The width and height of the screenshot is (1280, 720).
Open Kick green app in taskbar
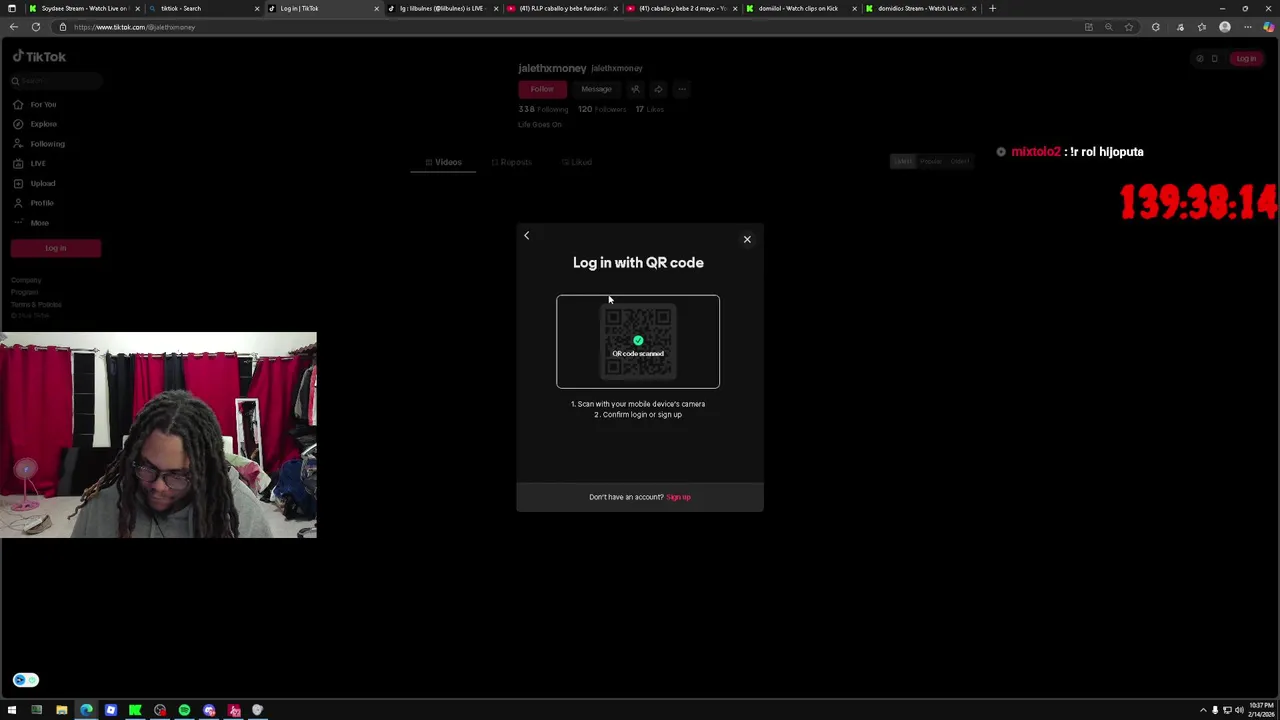point(135,710)
